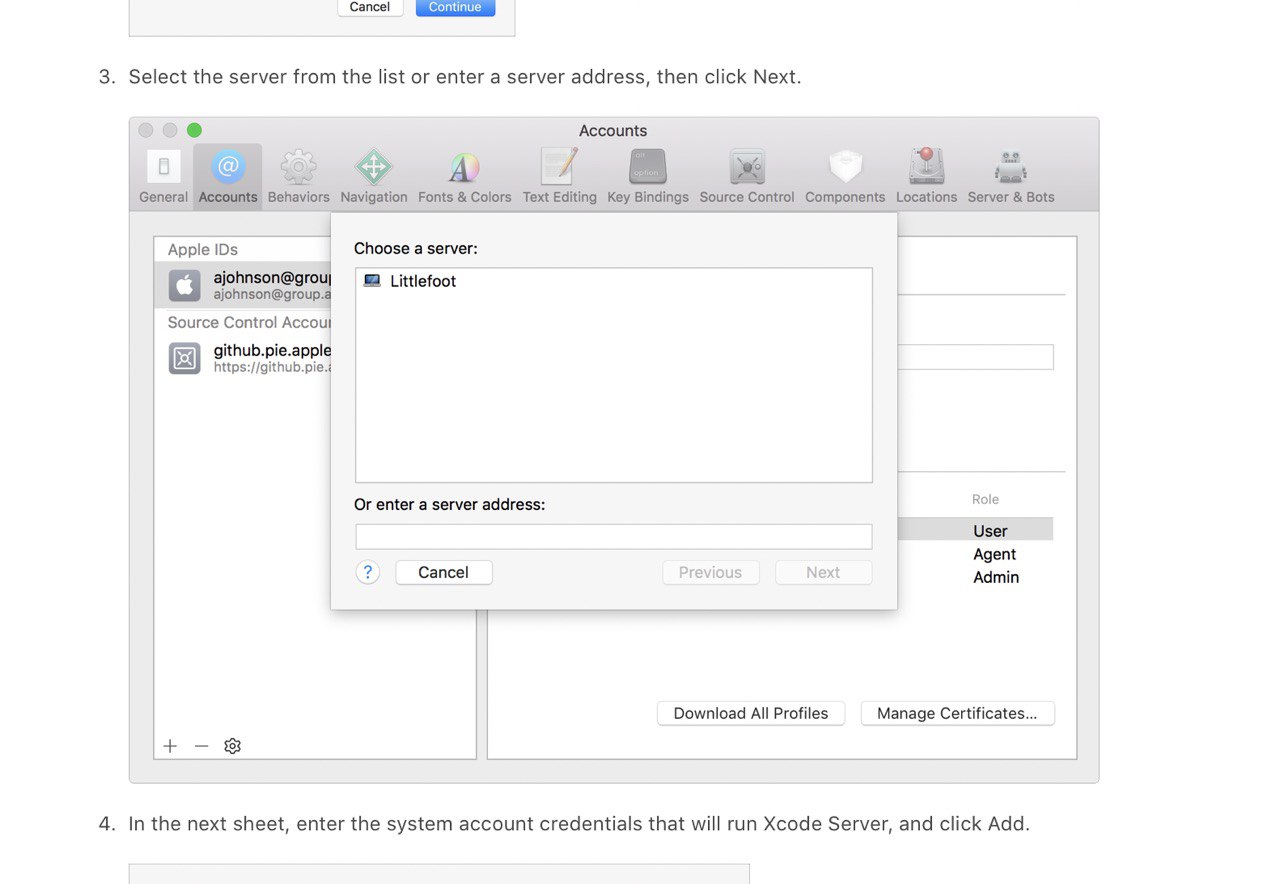Open the Source Control pane

tap(747, 177)
